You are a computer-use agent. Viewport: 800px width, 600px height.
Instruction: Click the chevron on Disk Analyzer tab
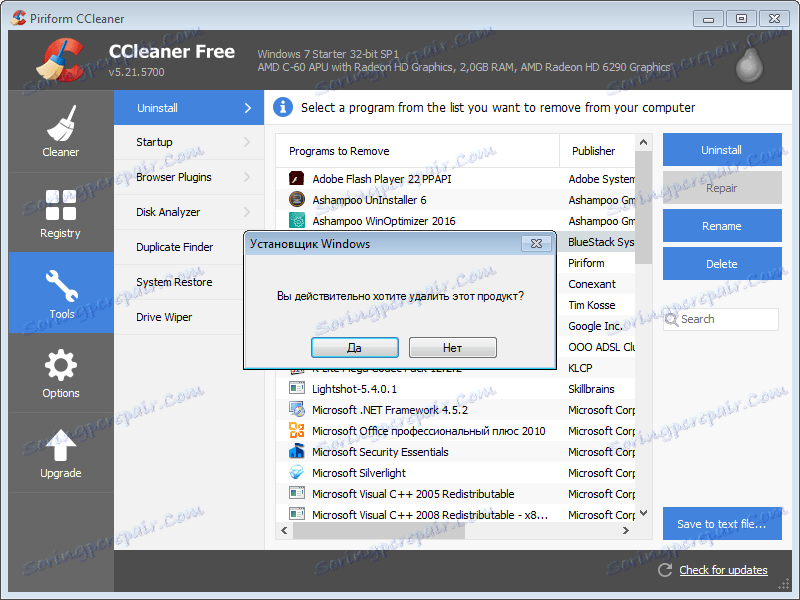[247, 212]
